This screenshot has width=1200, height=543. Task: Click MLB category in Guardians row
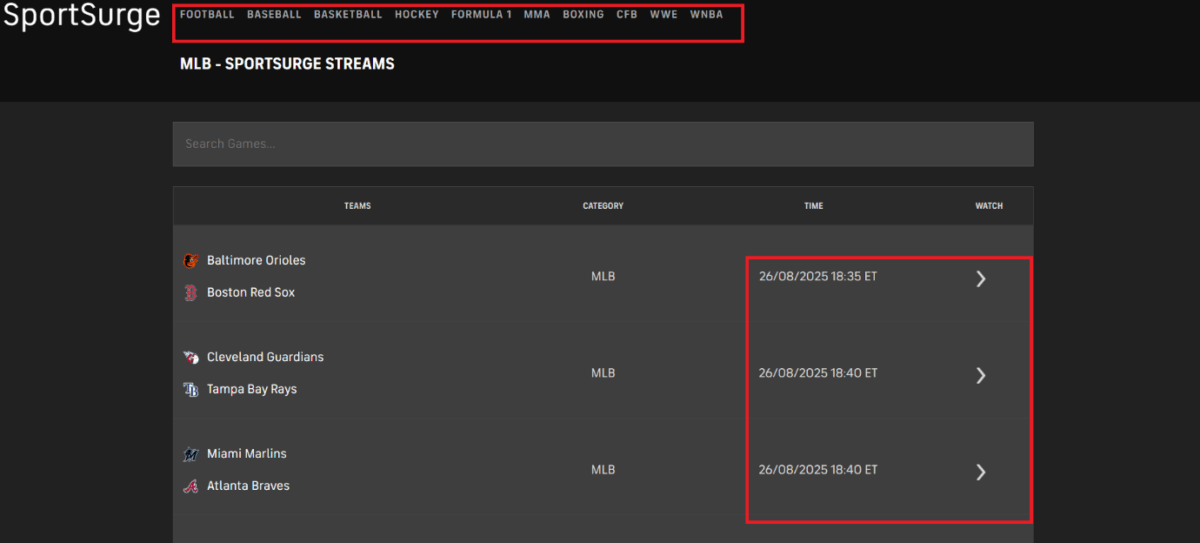coord(603,373)
